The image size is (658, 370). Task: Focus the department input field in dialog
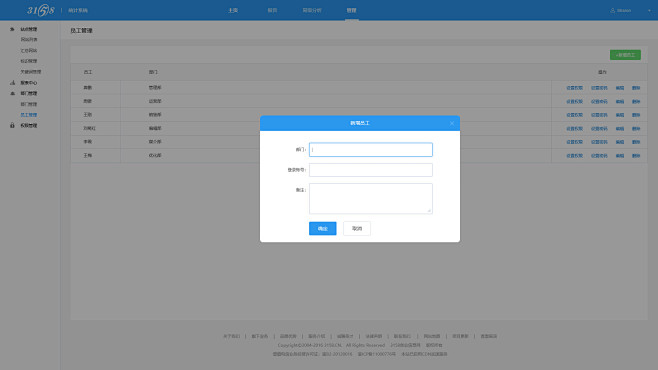click(x=371, y=149)
